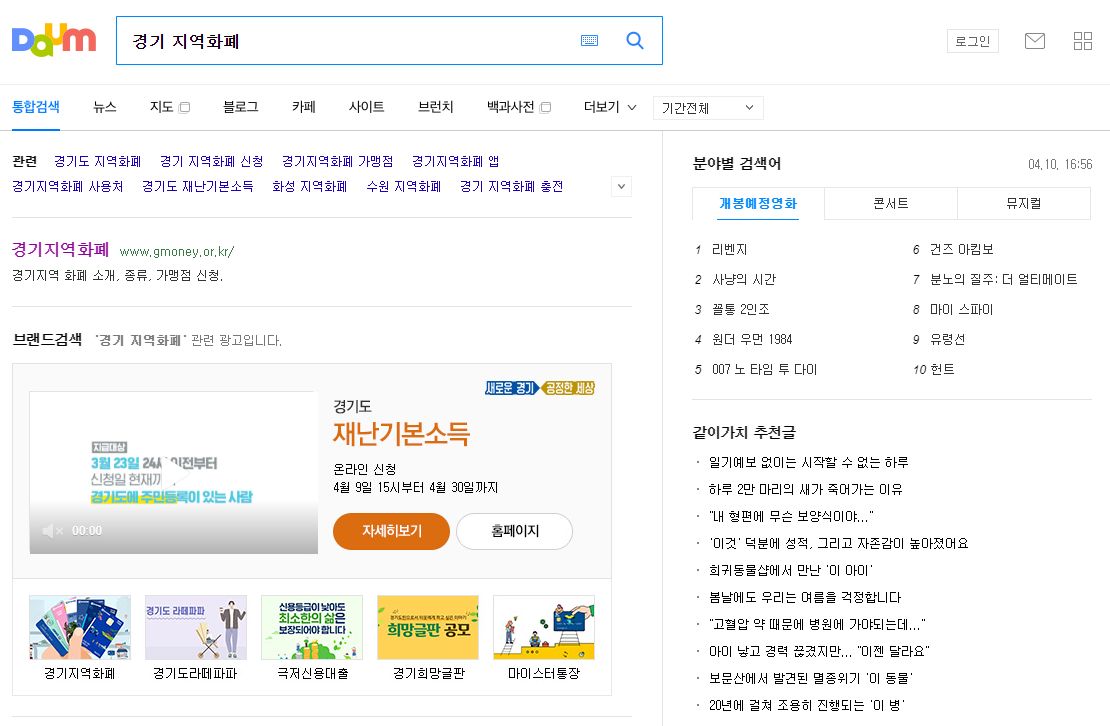Click ranked movie 꼴통 2인조

[x=740, y=309]
